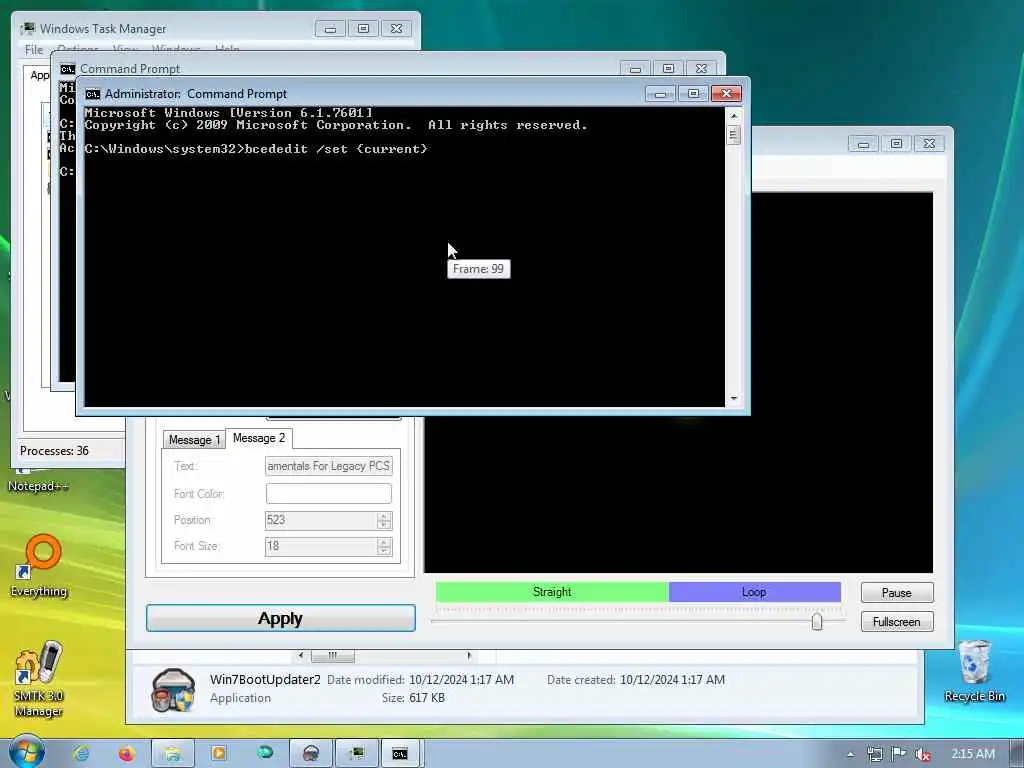Close the background Command Prompt window
The height and width of the screenshot is (768, 1024).
[x=701, y=69]
